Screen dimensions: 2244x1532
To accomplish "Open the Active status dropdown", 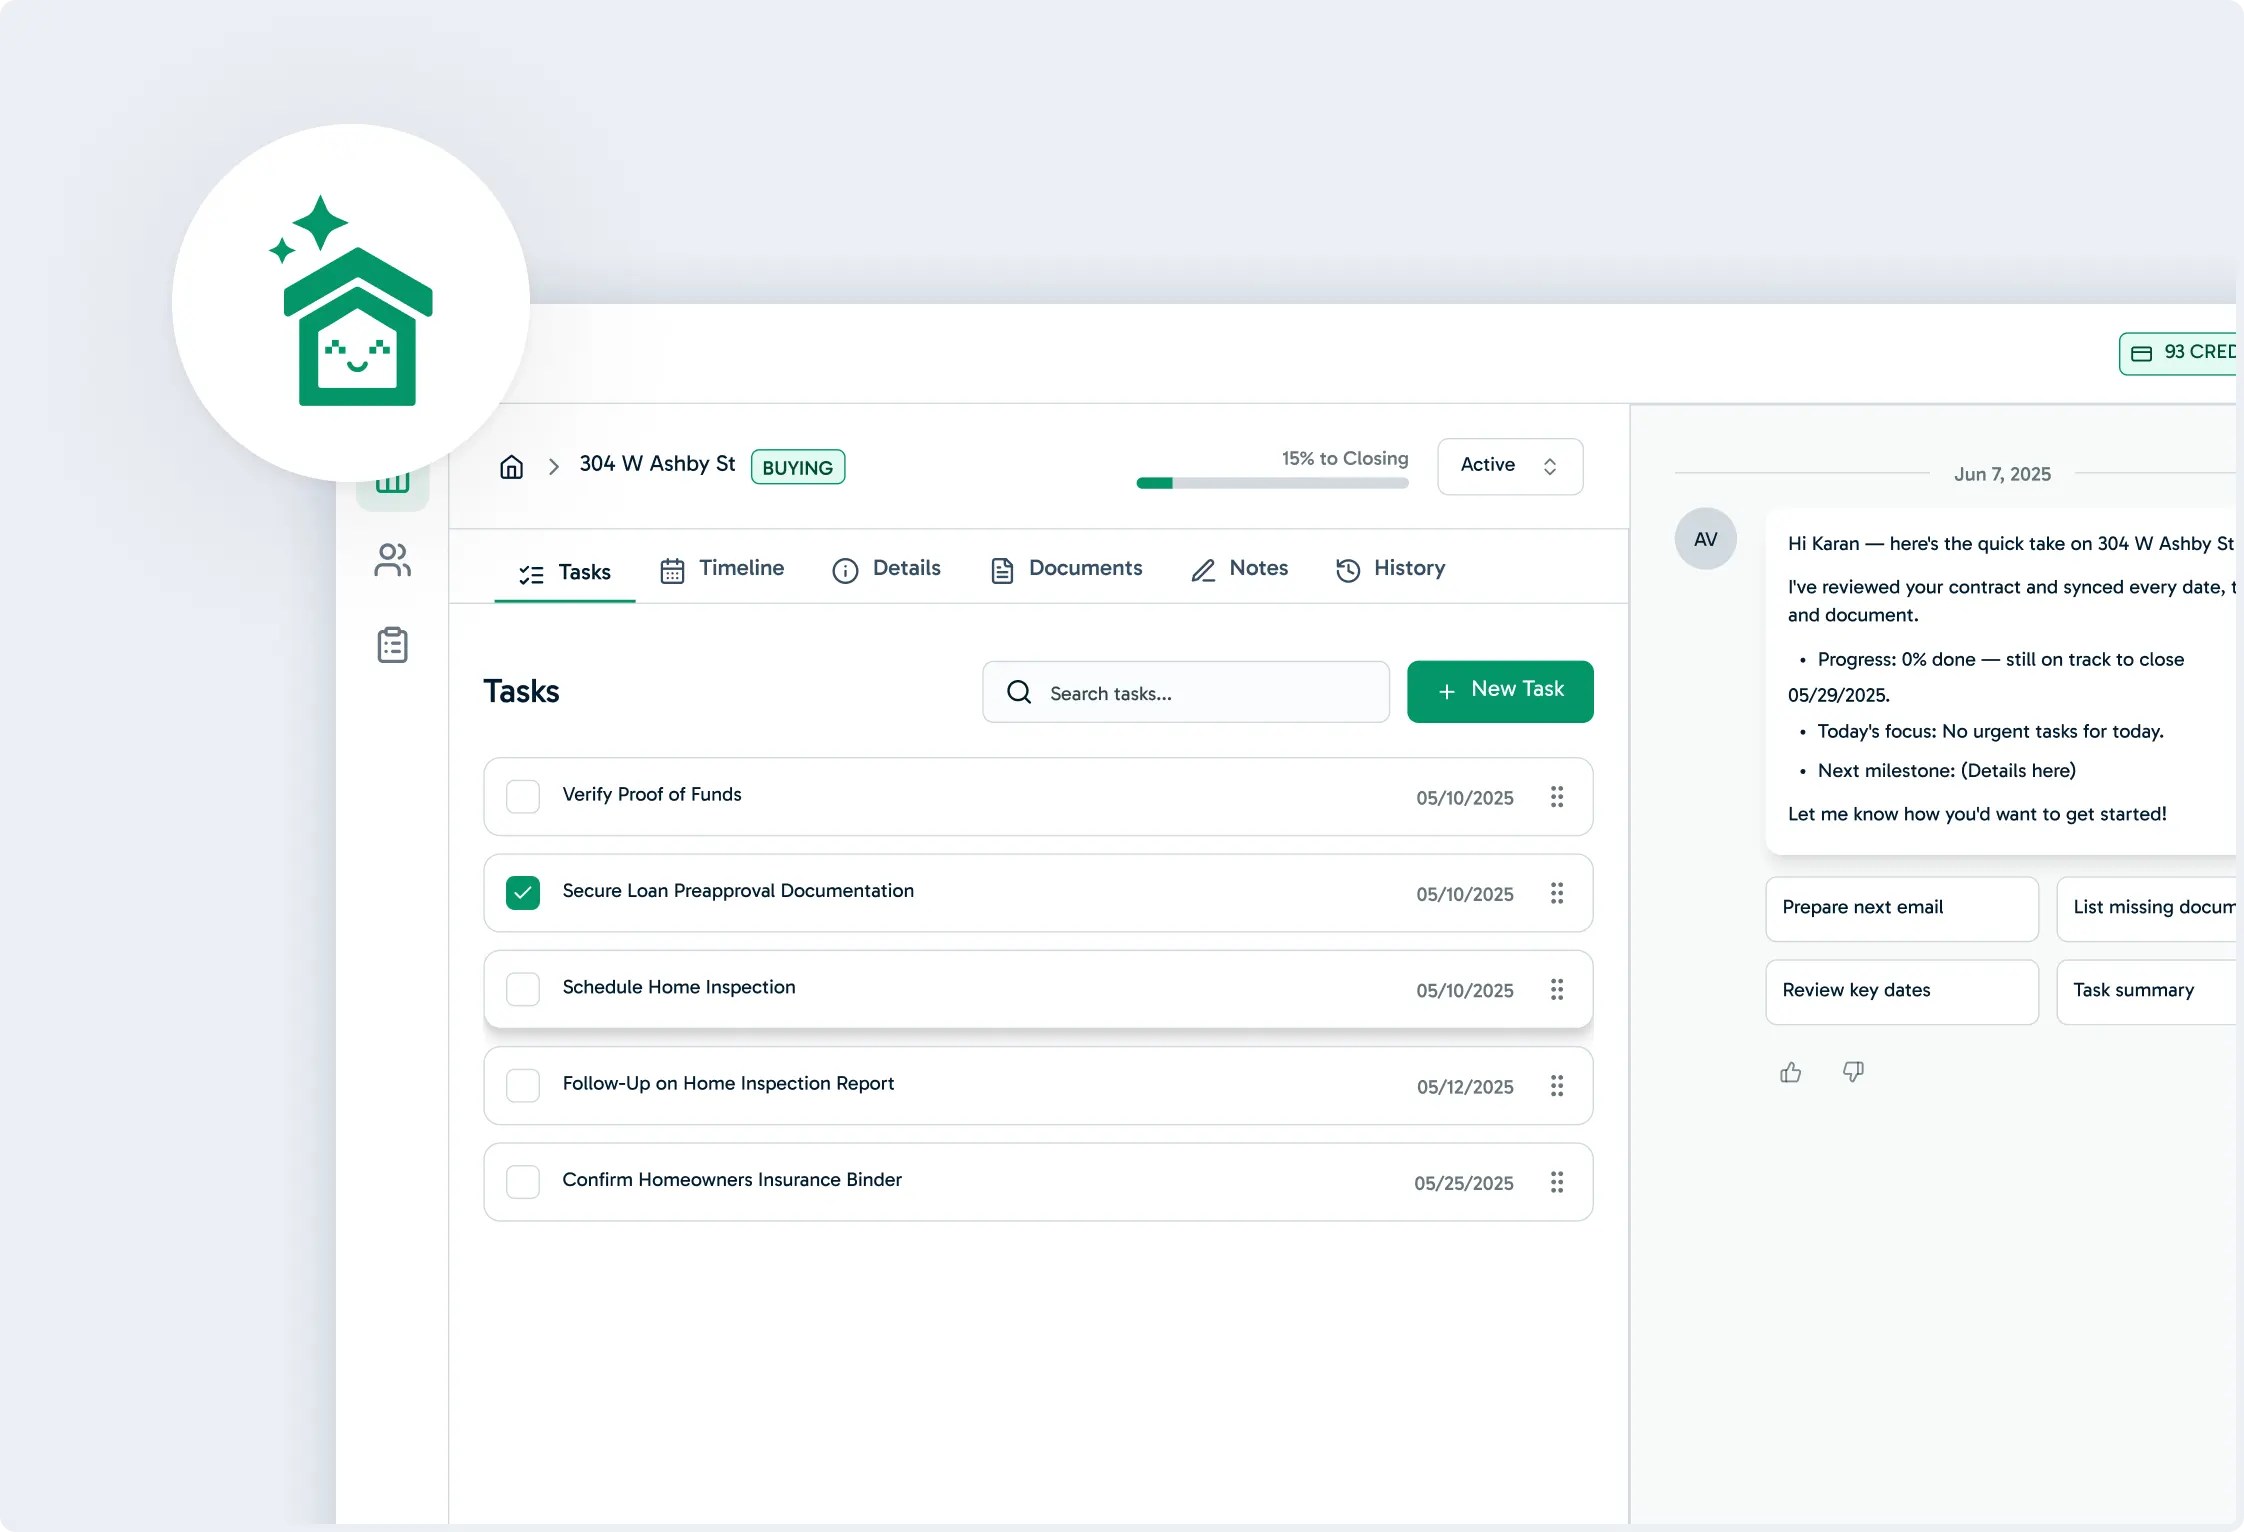I will [1510, 466].
